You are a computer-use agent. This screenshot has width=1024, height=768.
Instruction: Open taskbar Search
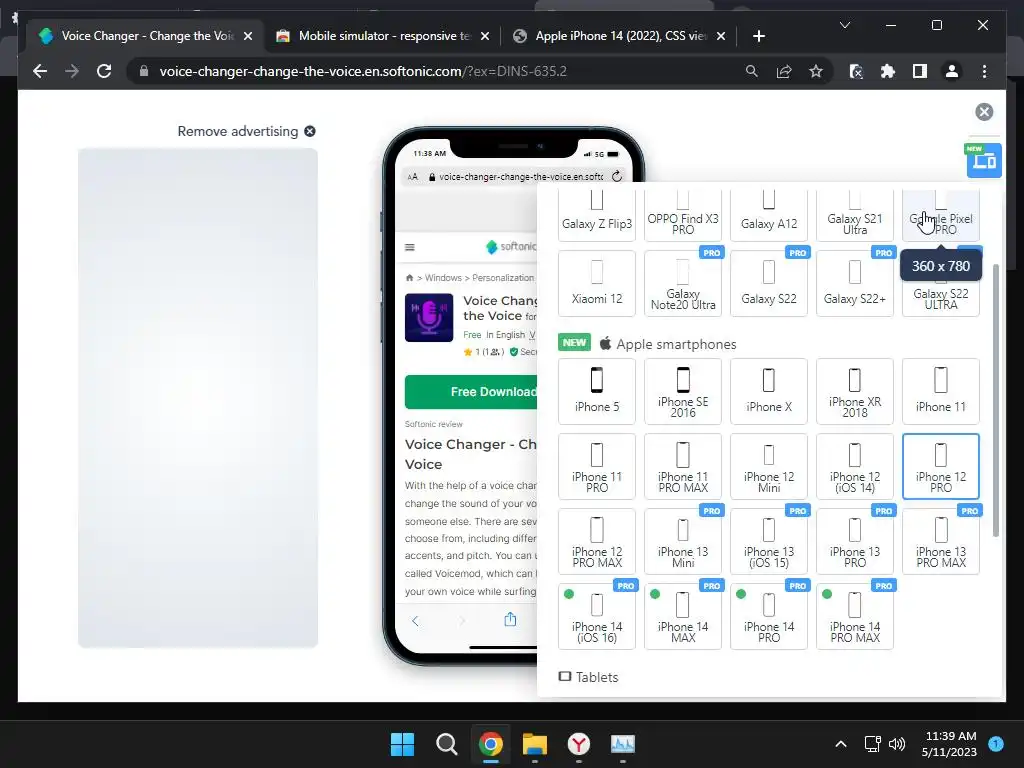[x=447, y=744]
